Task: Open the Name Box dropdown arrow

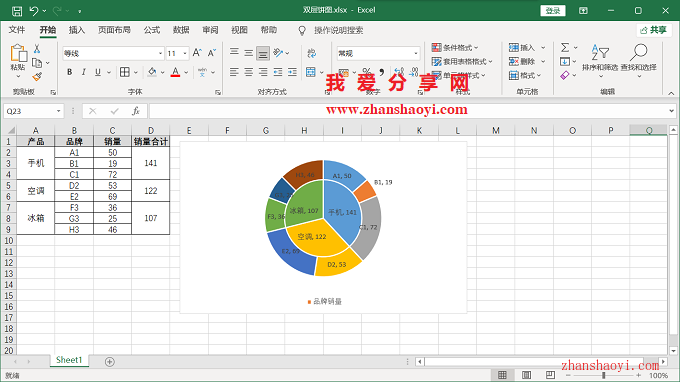Action: click(59, 111)
